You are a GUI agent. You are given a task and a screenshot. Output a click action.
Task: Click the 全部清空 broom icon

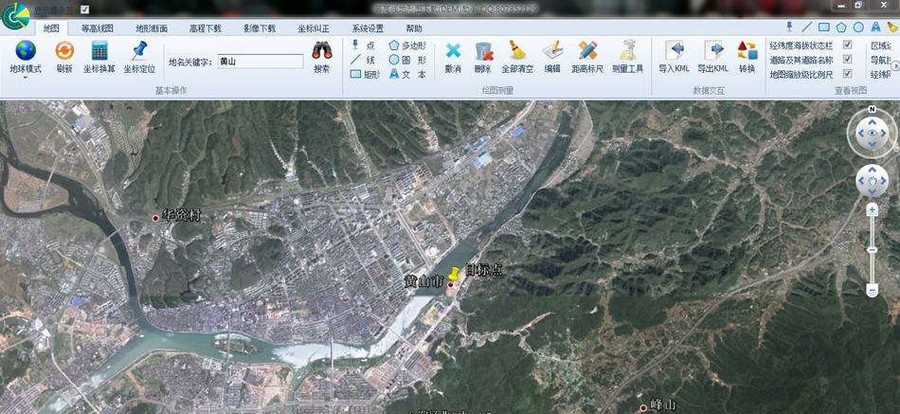pos(514,55)
